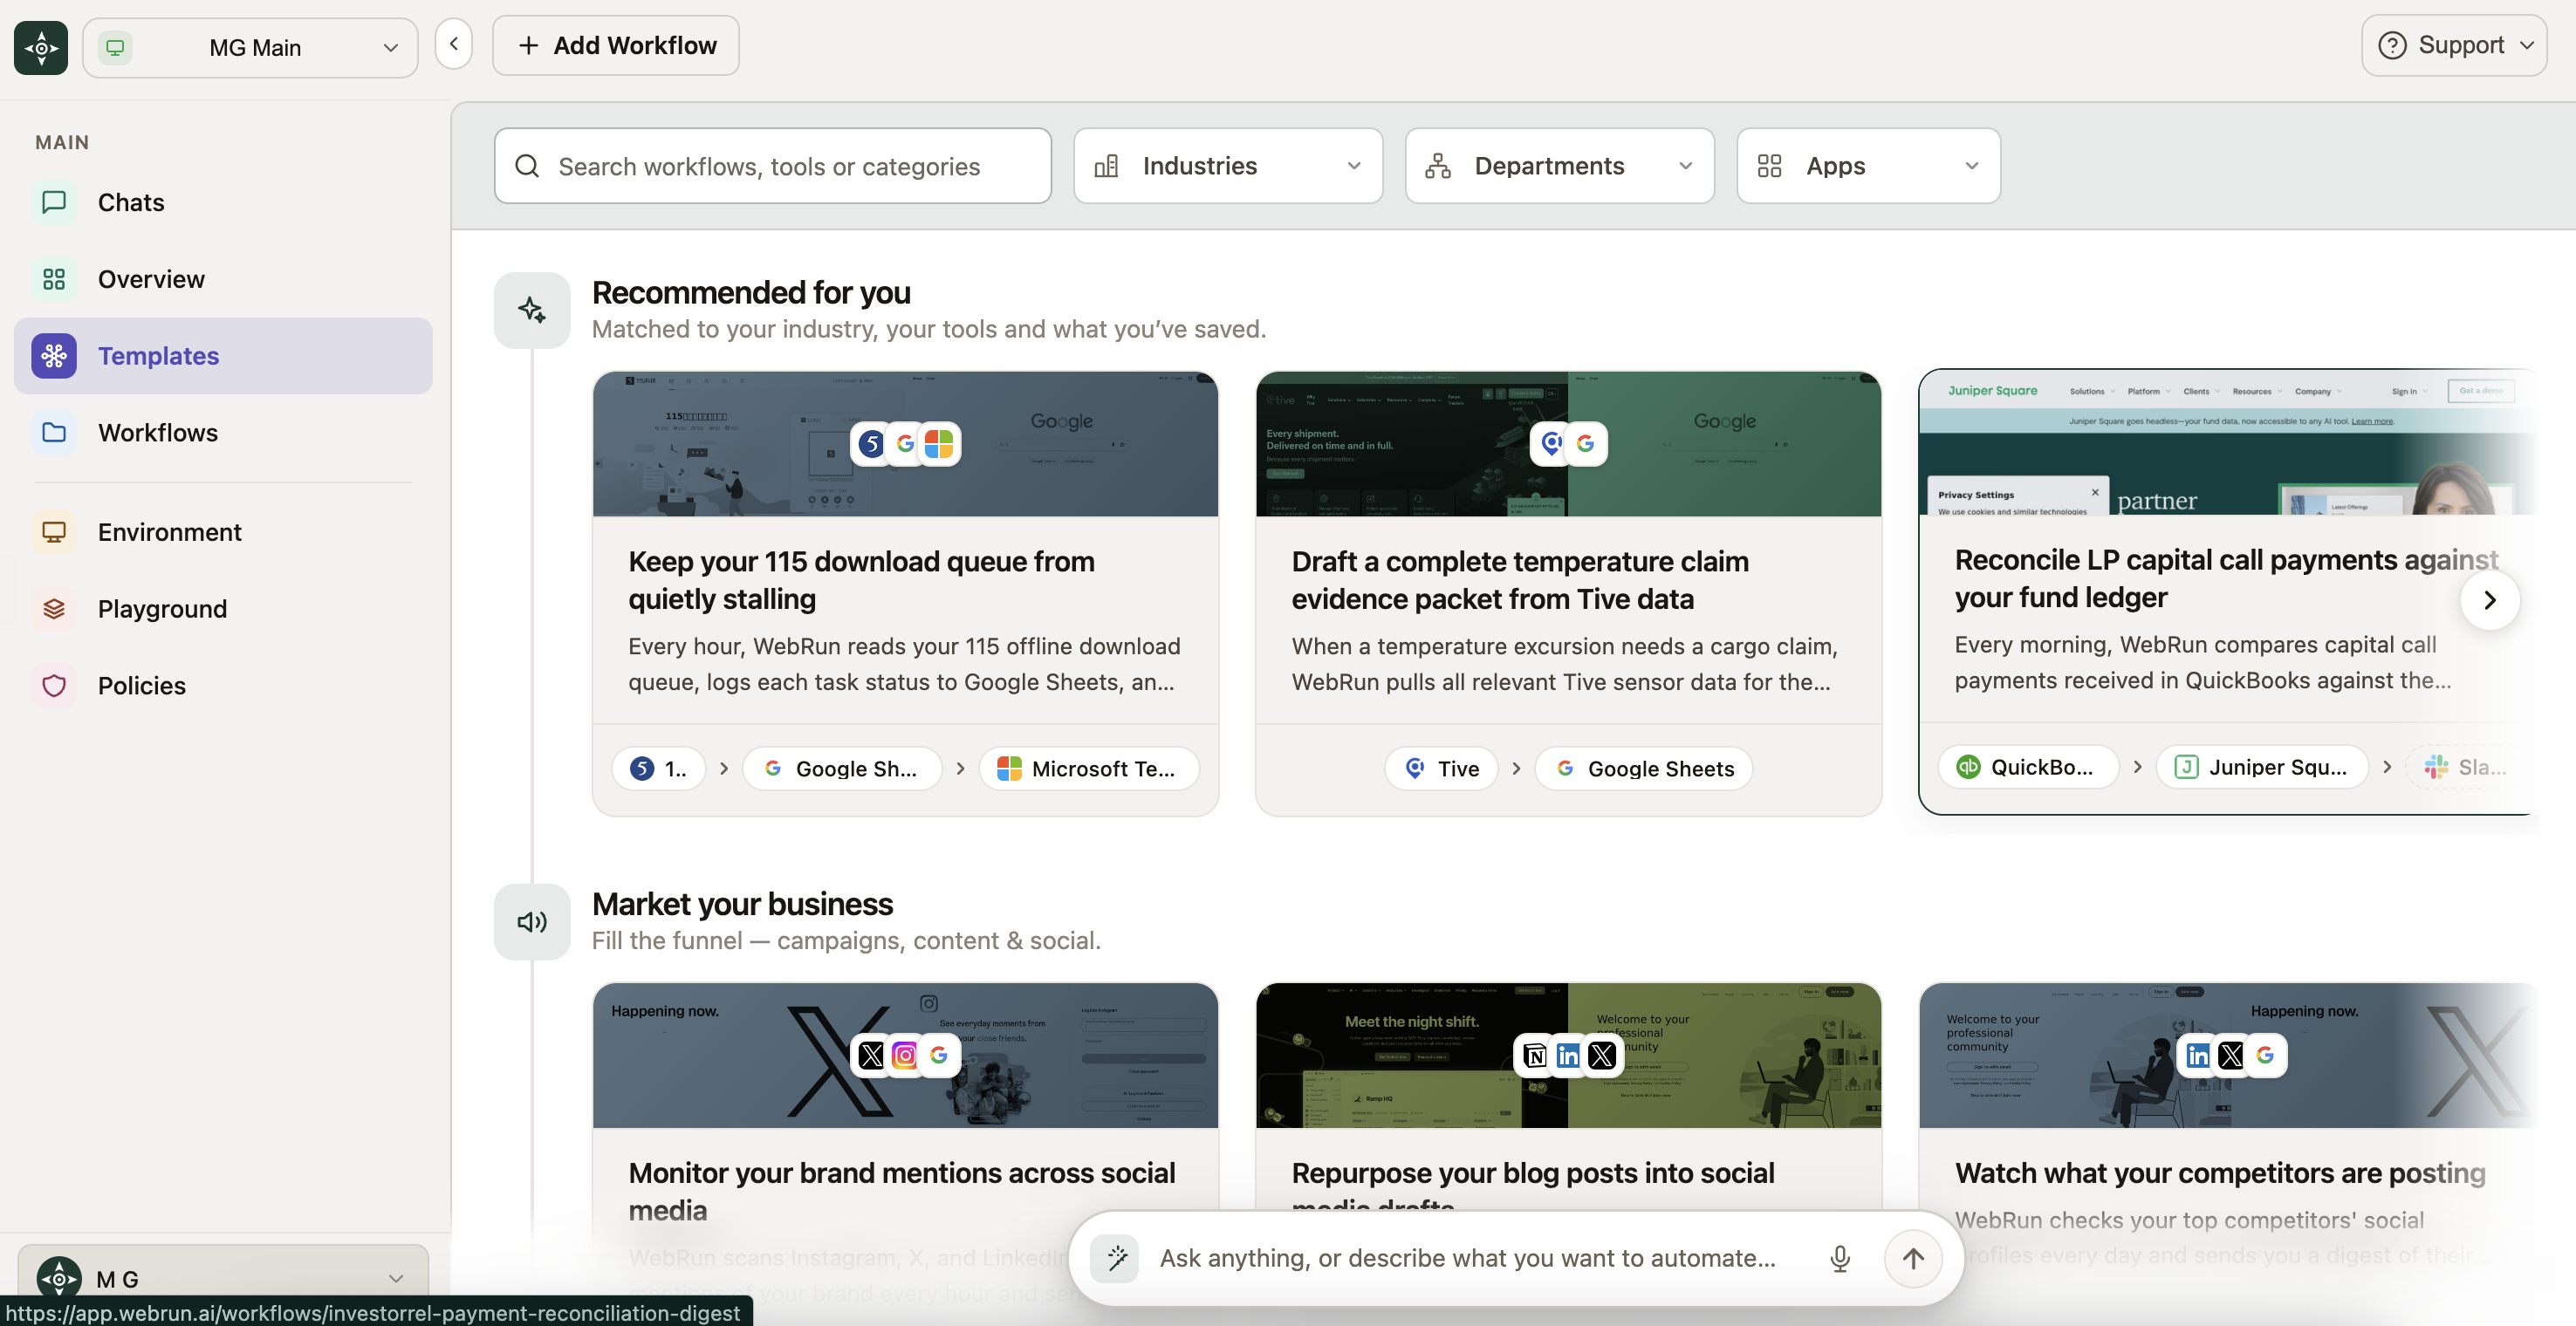Viewport: 2576px width, 1326px height.
Task: Click the Playground layers icon
Action: (54, 609)
